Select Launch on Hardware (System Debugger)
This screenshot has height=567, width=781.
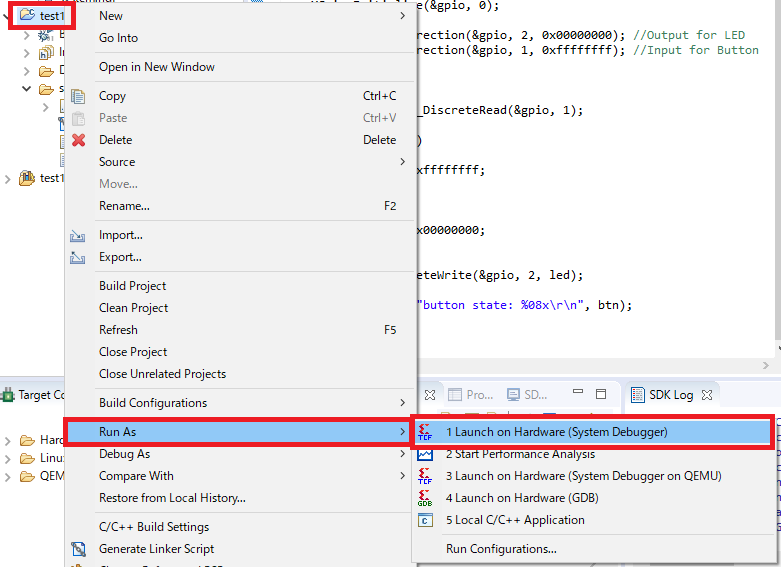556,432
